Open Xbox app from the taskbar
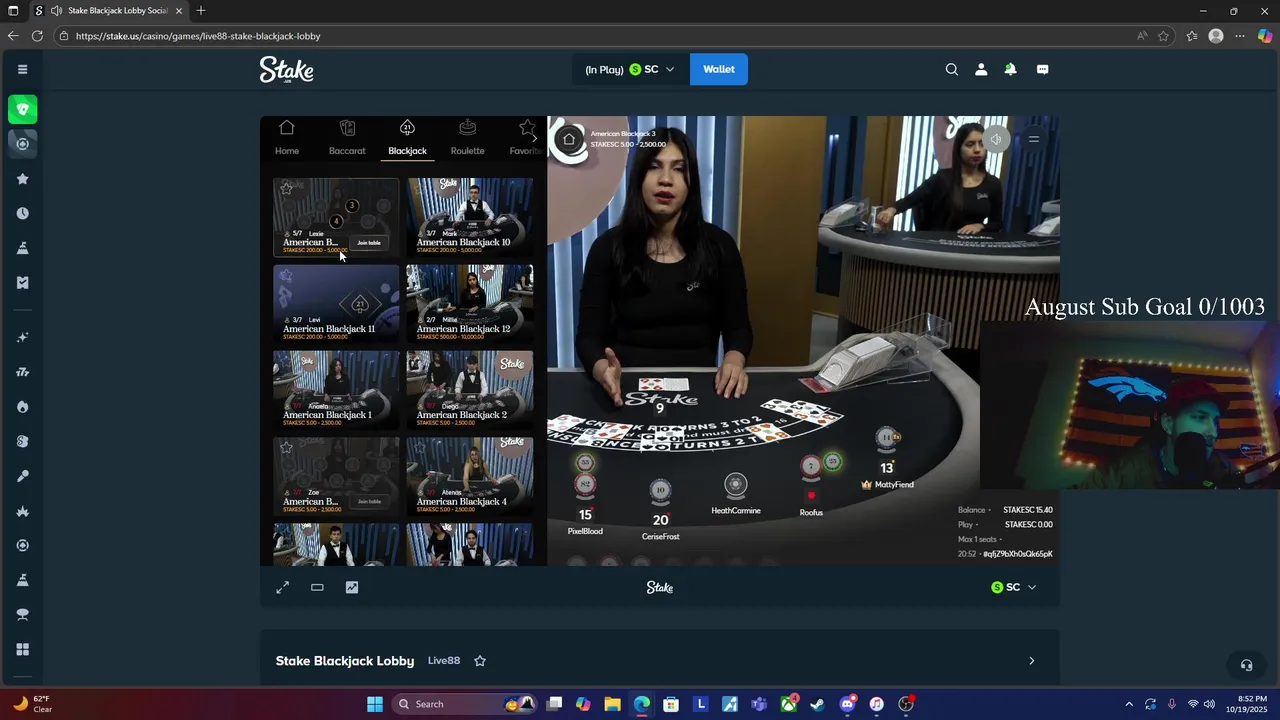The height and width of the screenshot is (720, 1280). coord(788,704)
